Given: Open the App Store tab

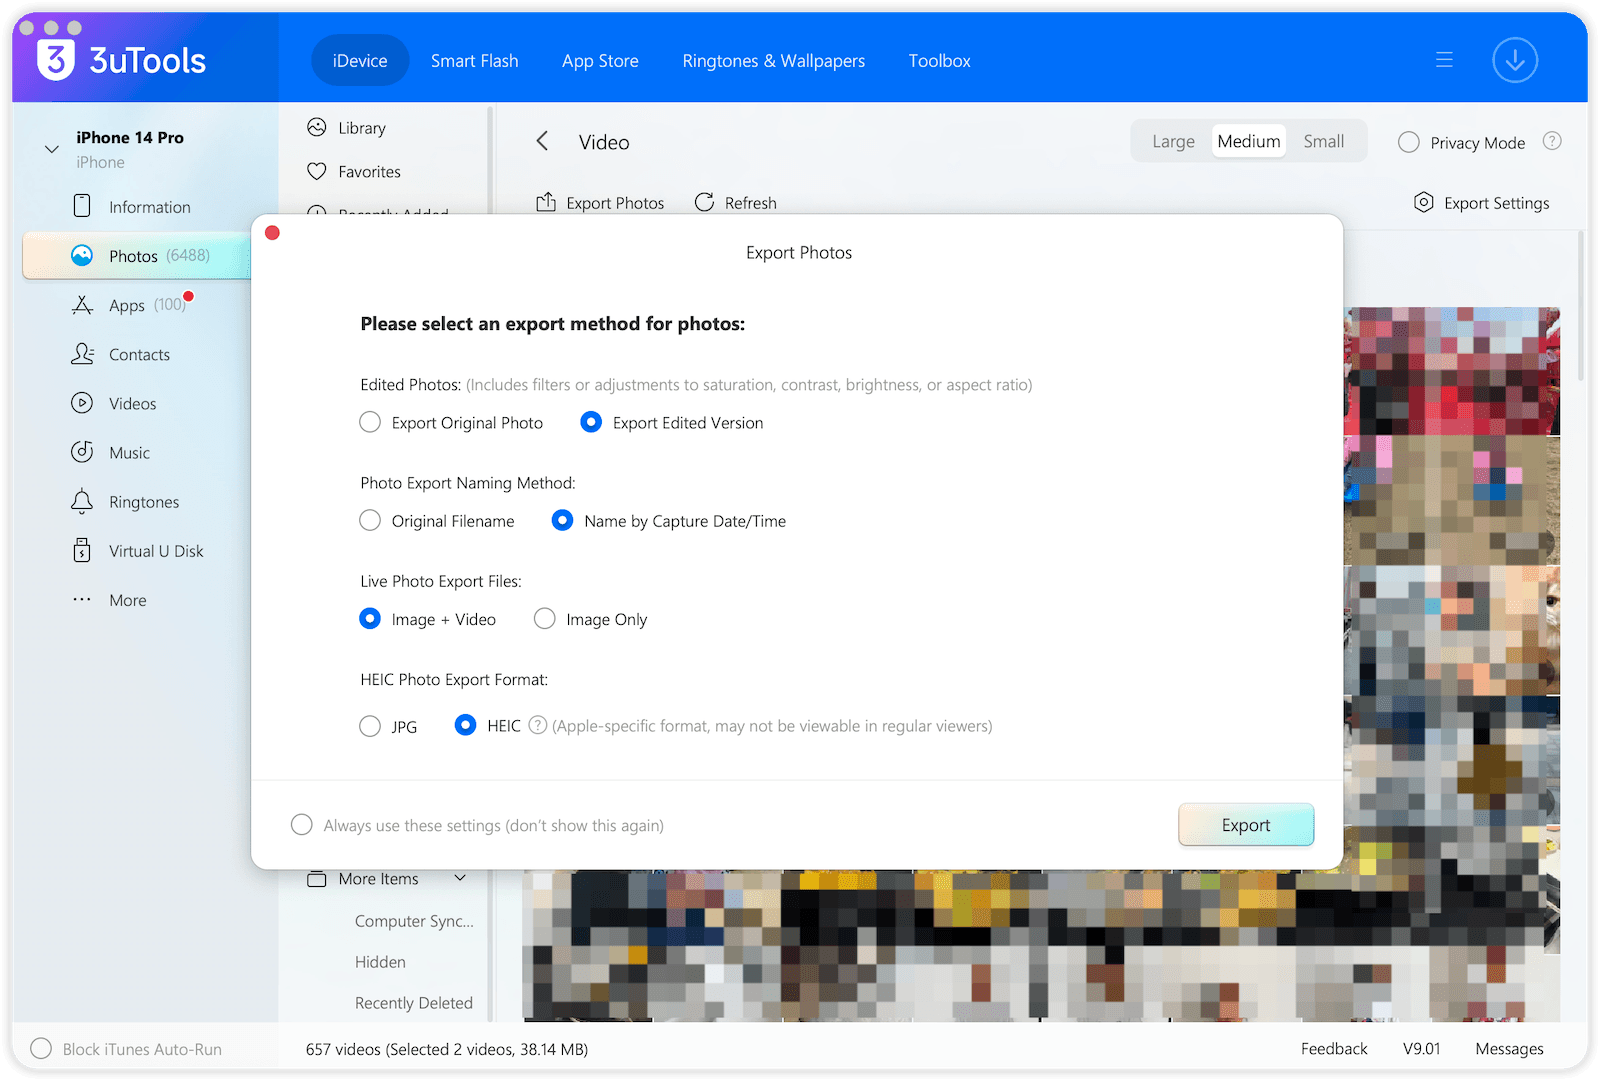Looking at the screenshot, I should pyautogui.click(x=600, y=60).
